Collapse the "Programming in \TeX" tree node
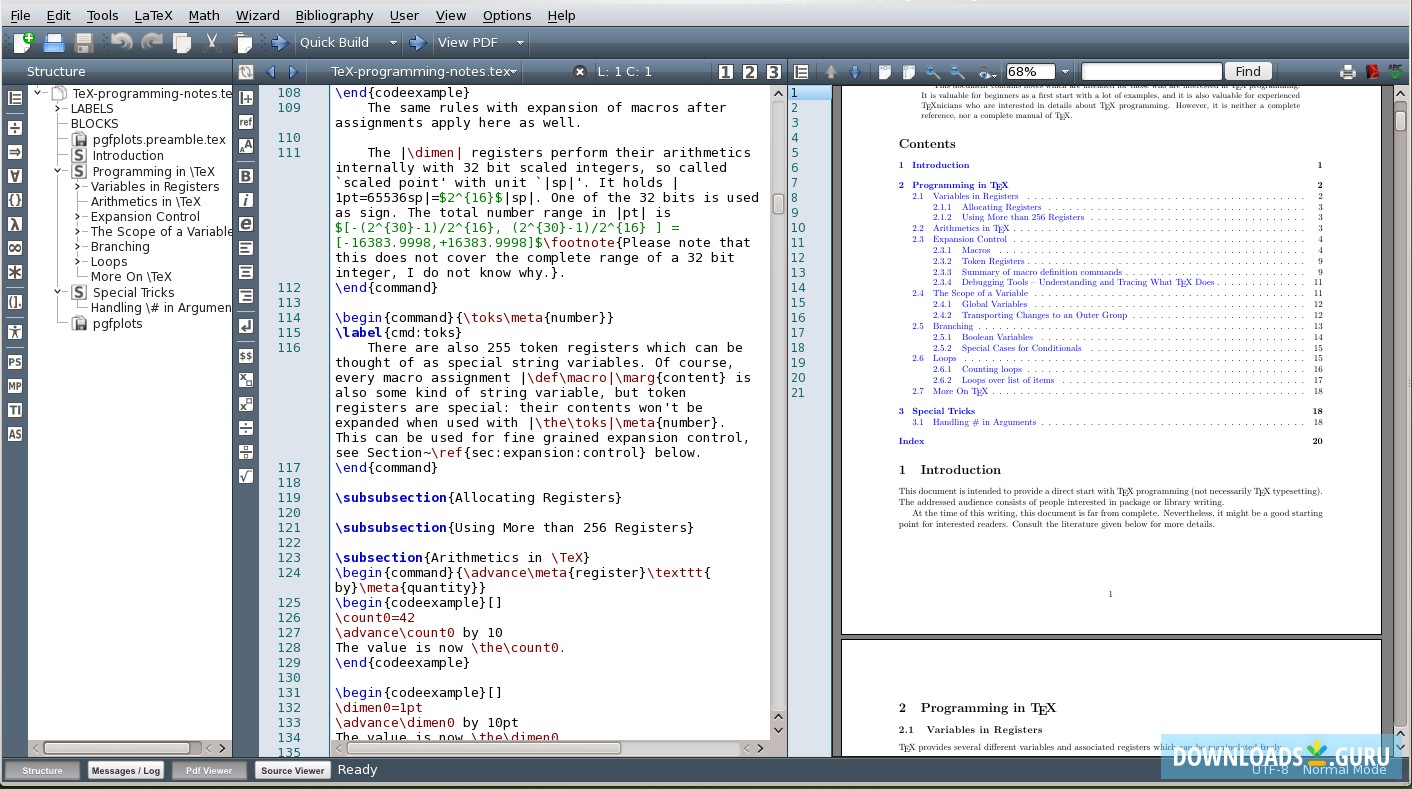The height and width of the screenshot is (789, 1412). click(x=59, y=171)
